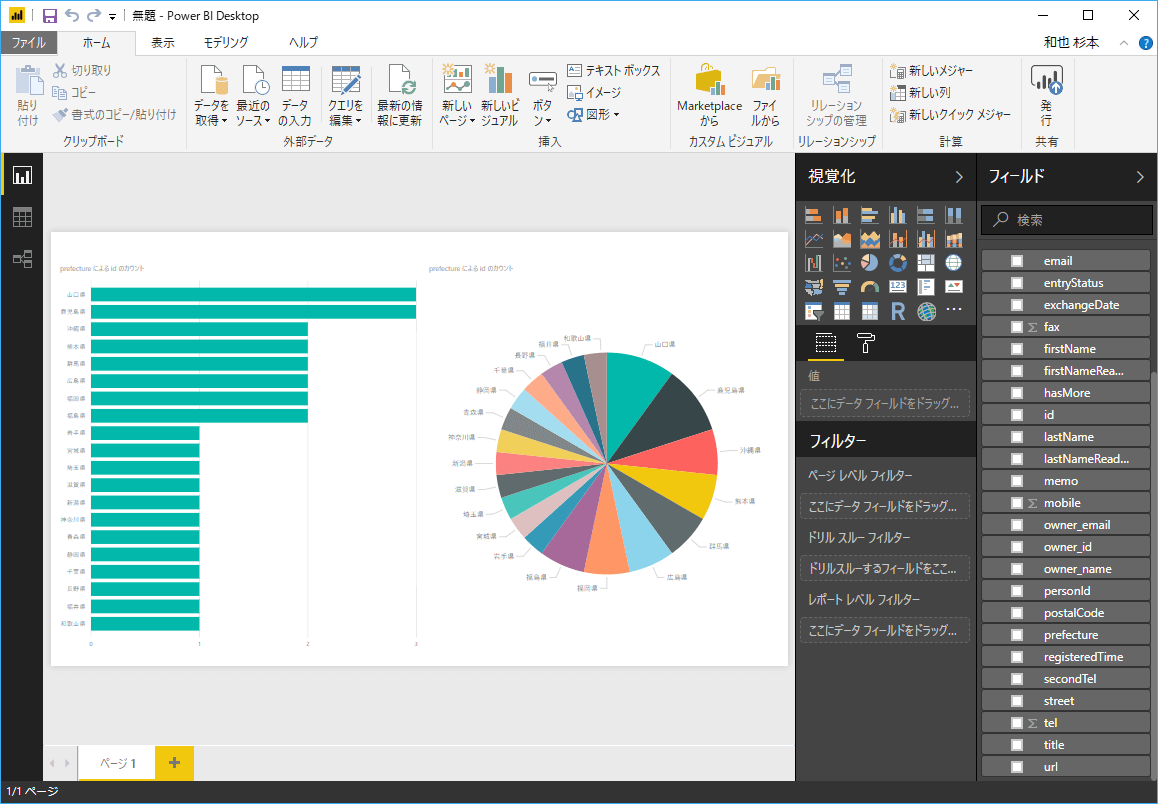The height and width of the screenshot is (804, 1158).
Task: Select the gauge visual
Action: pos(869,286)
